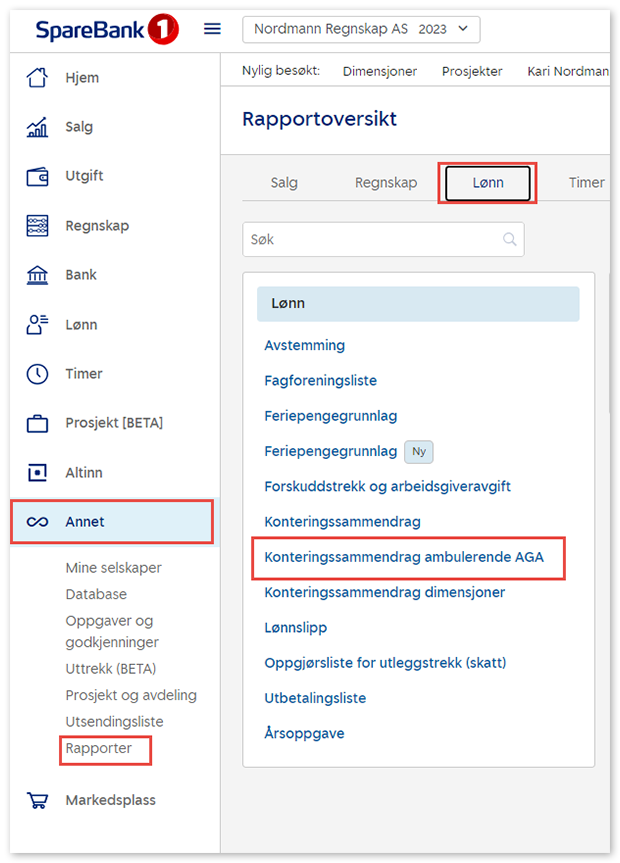Collapse the Lønn report group header
The width and height of the screenshot is (620, 863).
tap(417, 304)
